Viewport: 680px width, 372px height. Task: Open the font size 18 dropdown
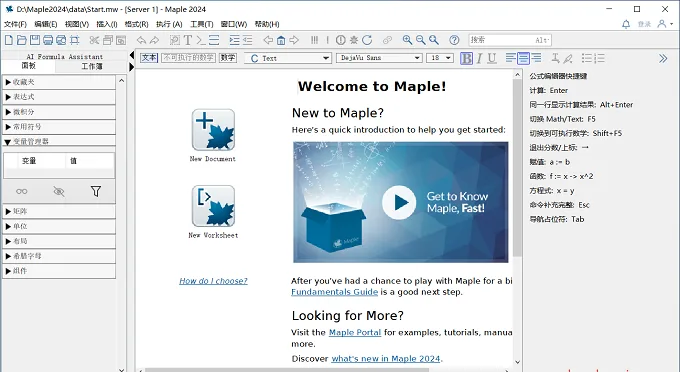click(x=440, y=58)
